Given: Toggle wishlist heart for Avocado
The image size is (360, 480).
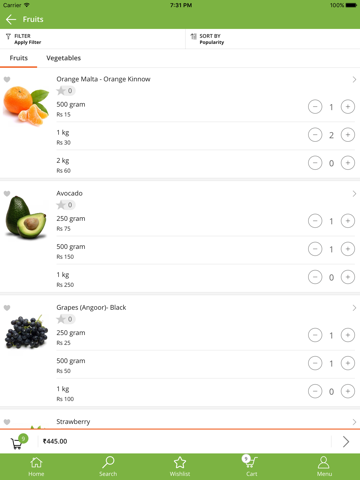Looking at the screenshot, I should click(7, 194).
